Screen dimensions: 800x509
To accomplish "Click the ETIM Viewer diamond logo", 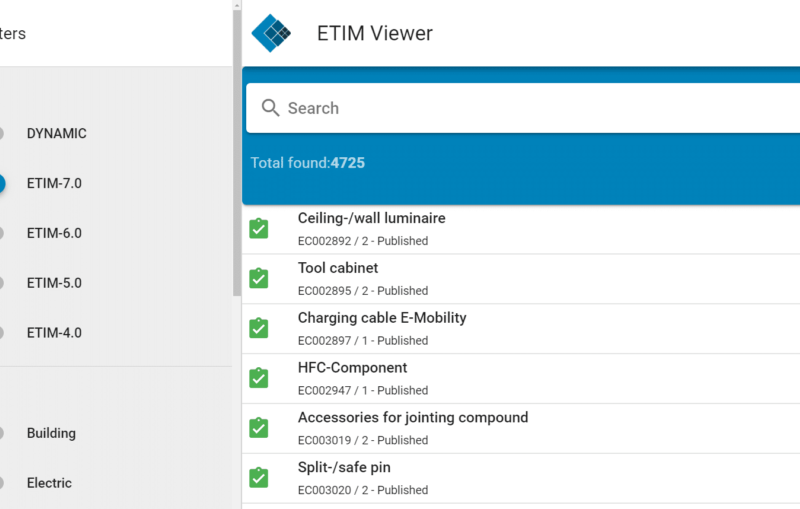I will pos(271,33).
